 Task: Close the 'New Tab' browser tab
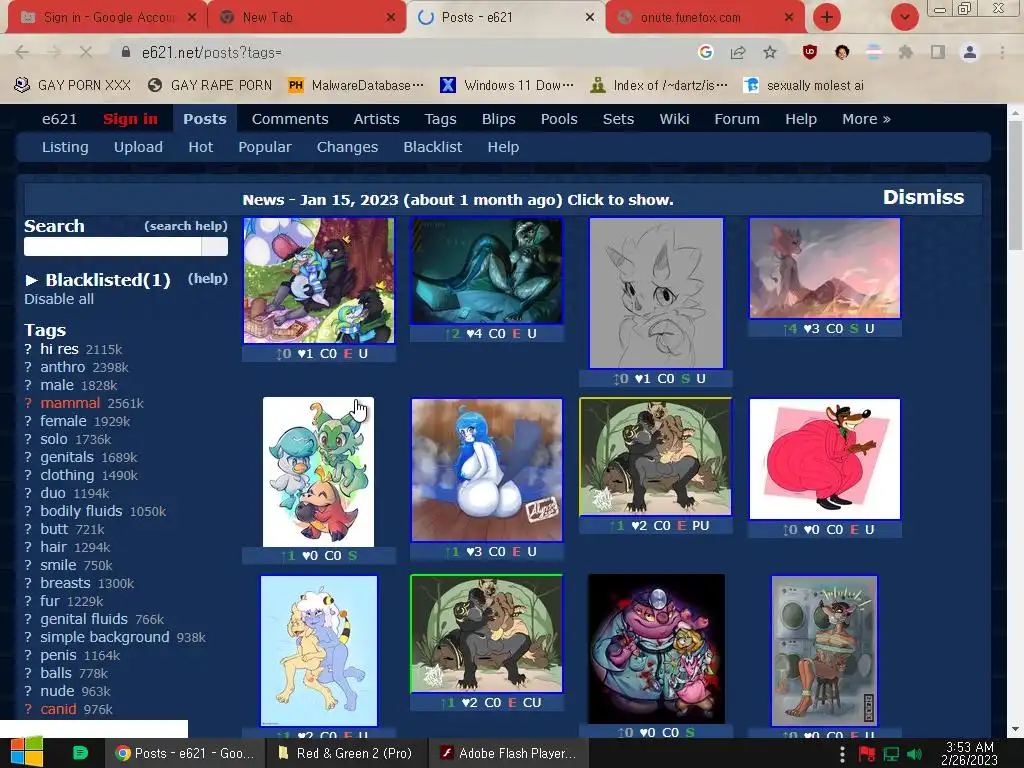tap(391, 18)
